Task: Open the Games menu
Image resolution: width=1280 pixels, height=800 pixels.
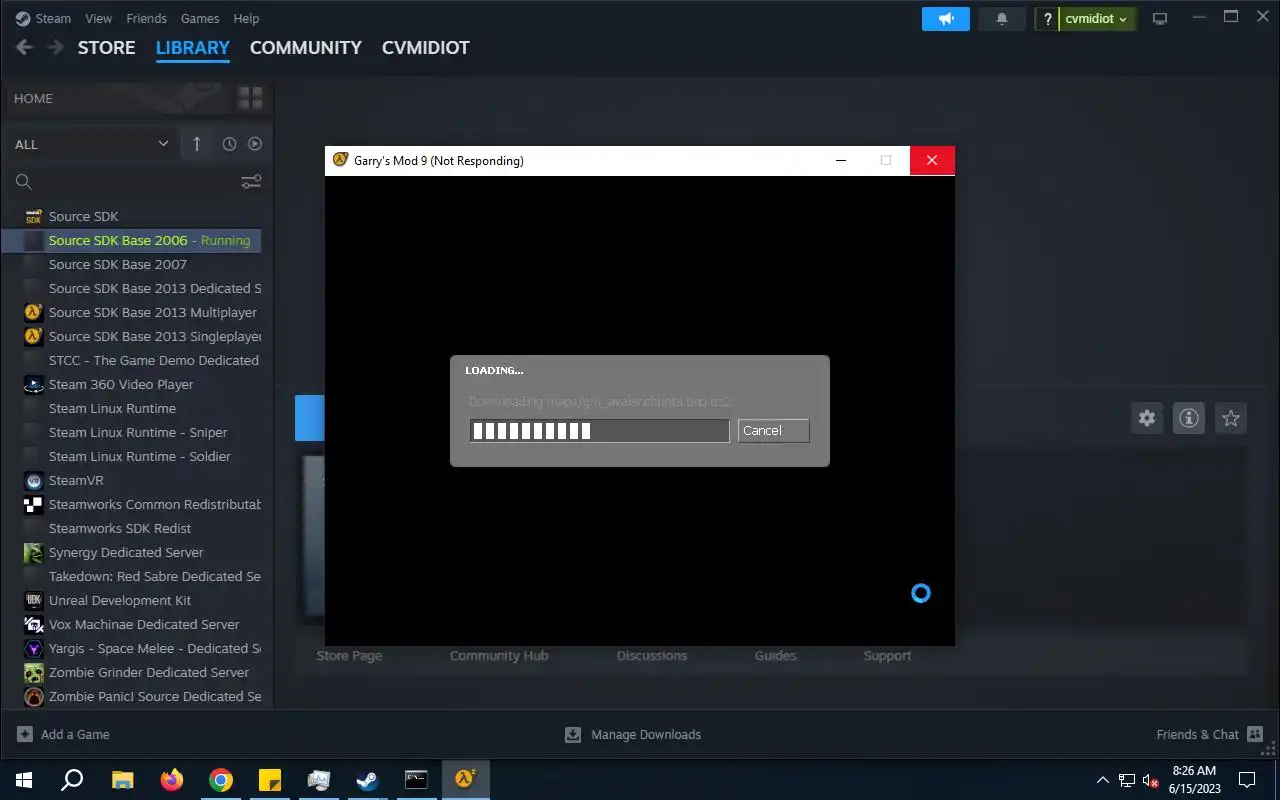Action: pos(200,18)
